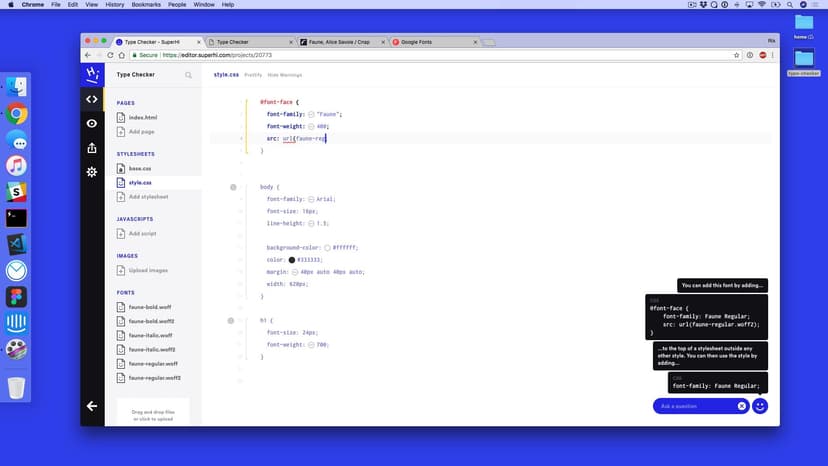Click the Prettify button
828x466 pixels.
pos(253,75)
